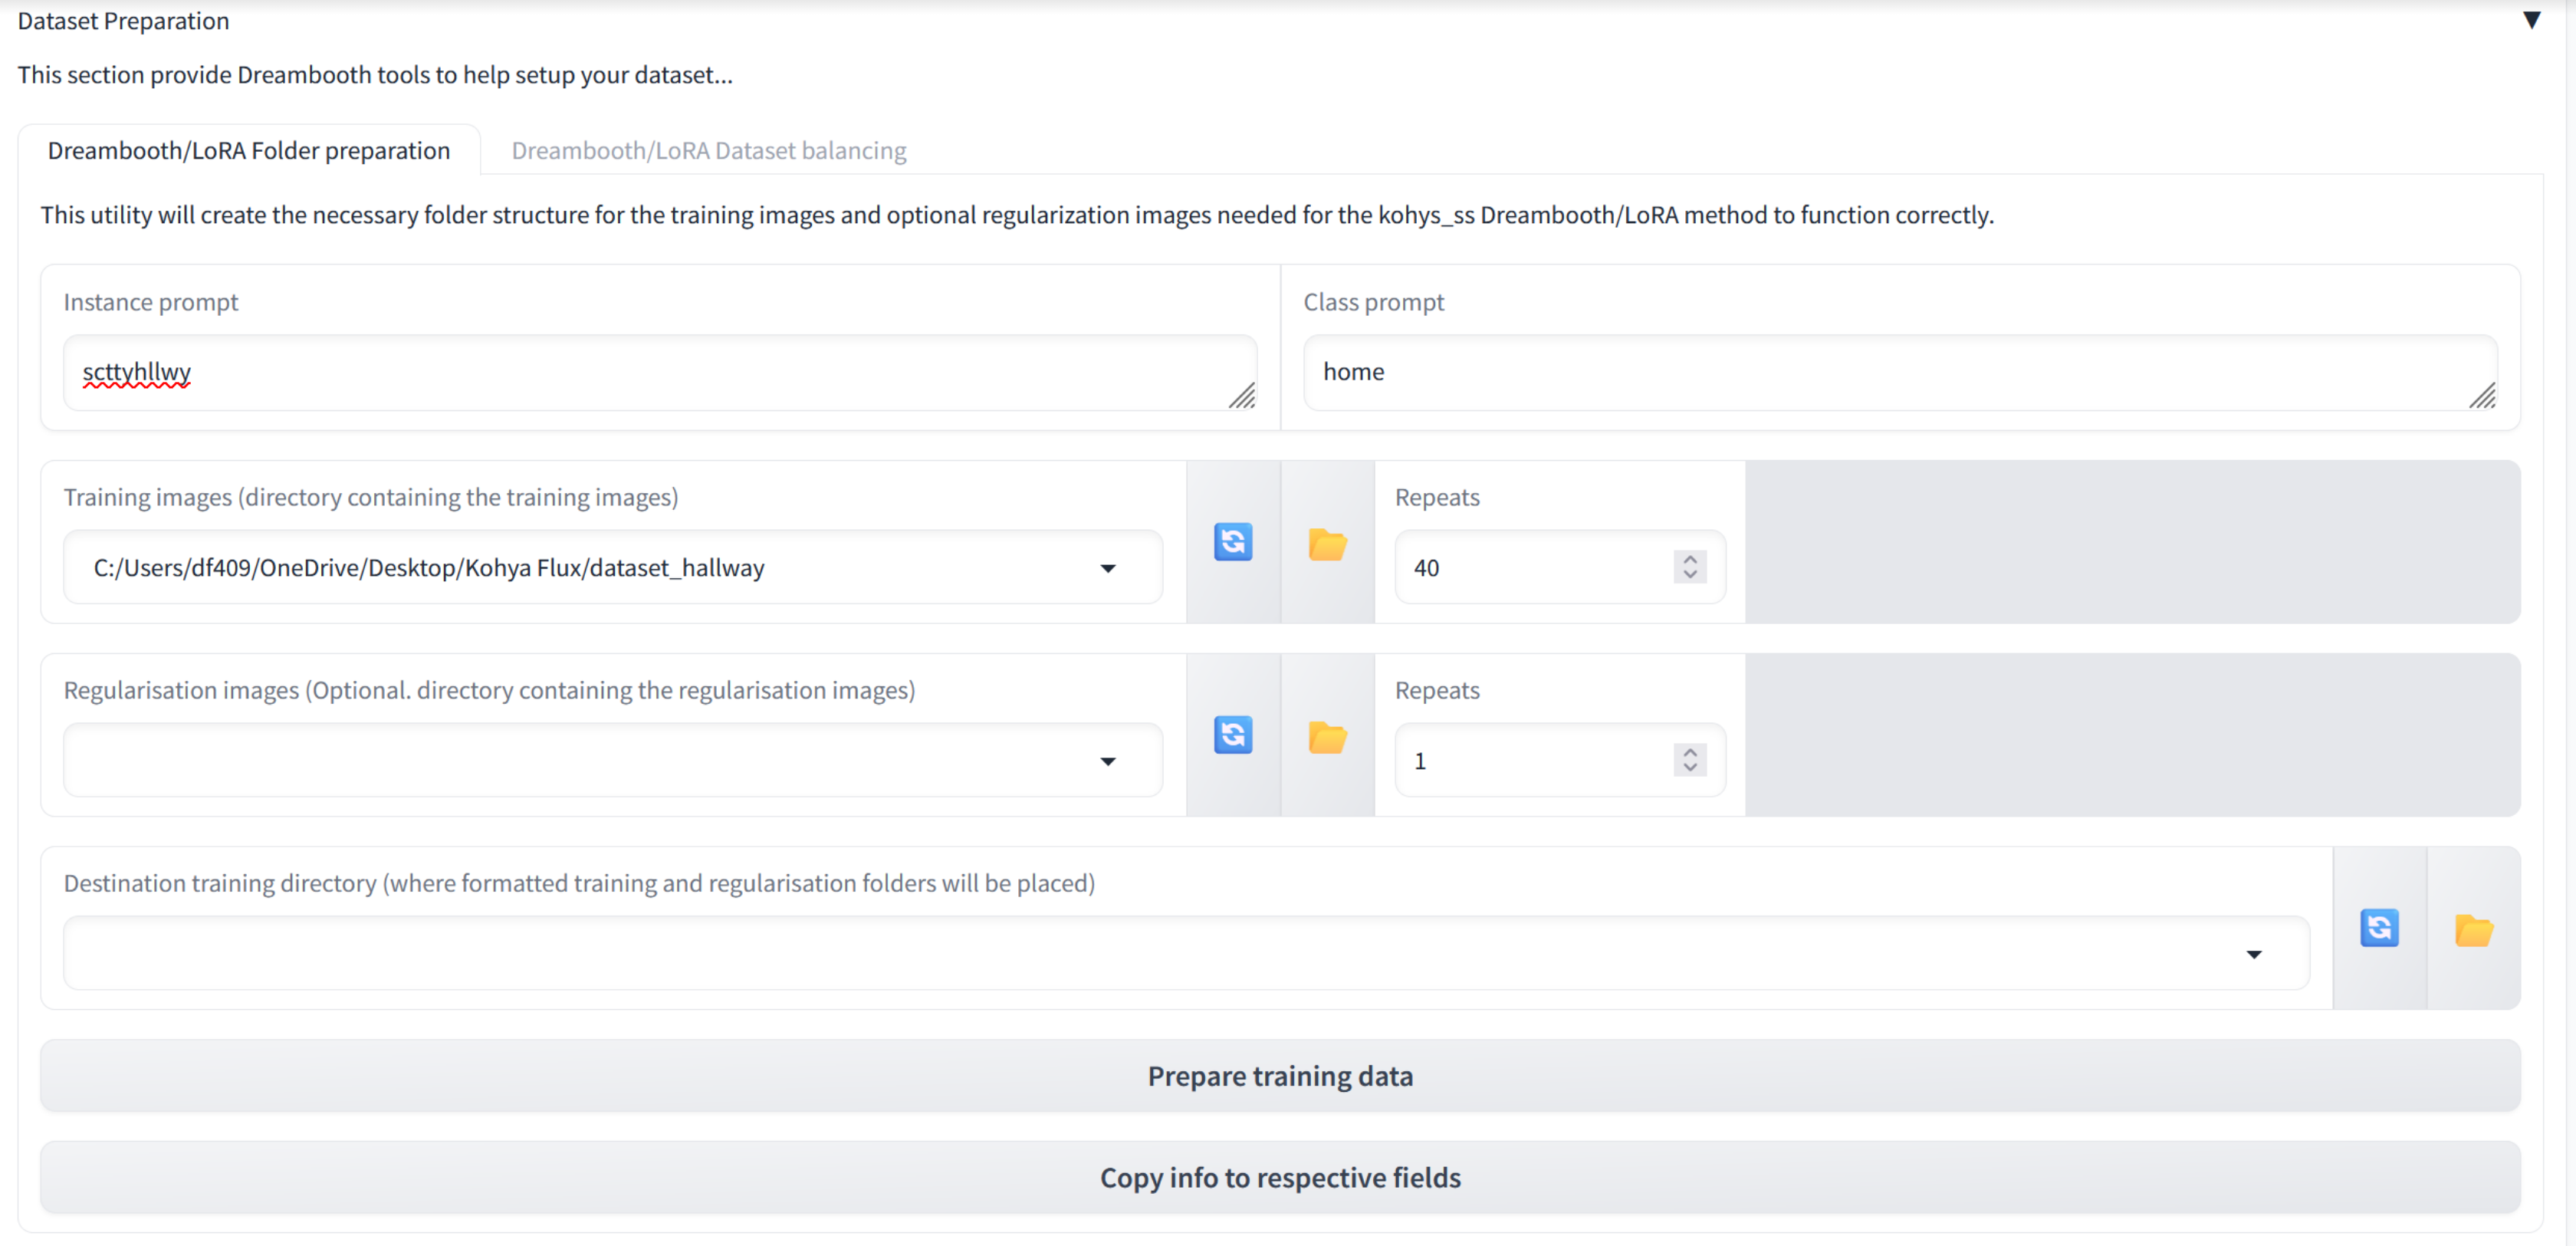The image size is (2576, 1246).
Task: Click the training images Repeats stepper arrows
Action: (1689, 567)
